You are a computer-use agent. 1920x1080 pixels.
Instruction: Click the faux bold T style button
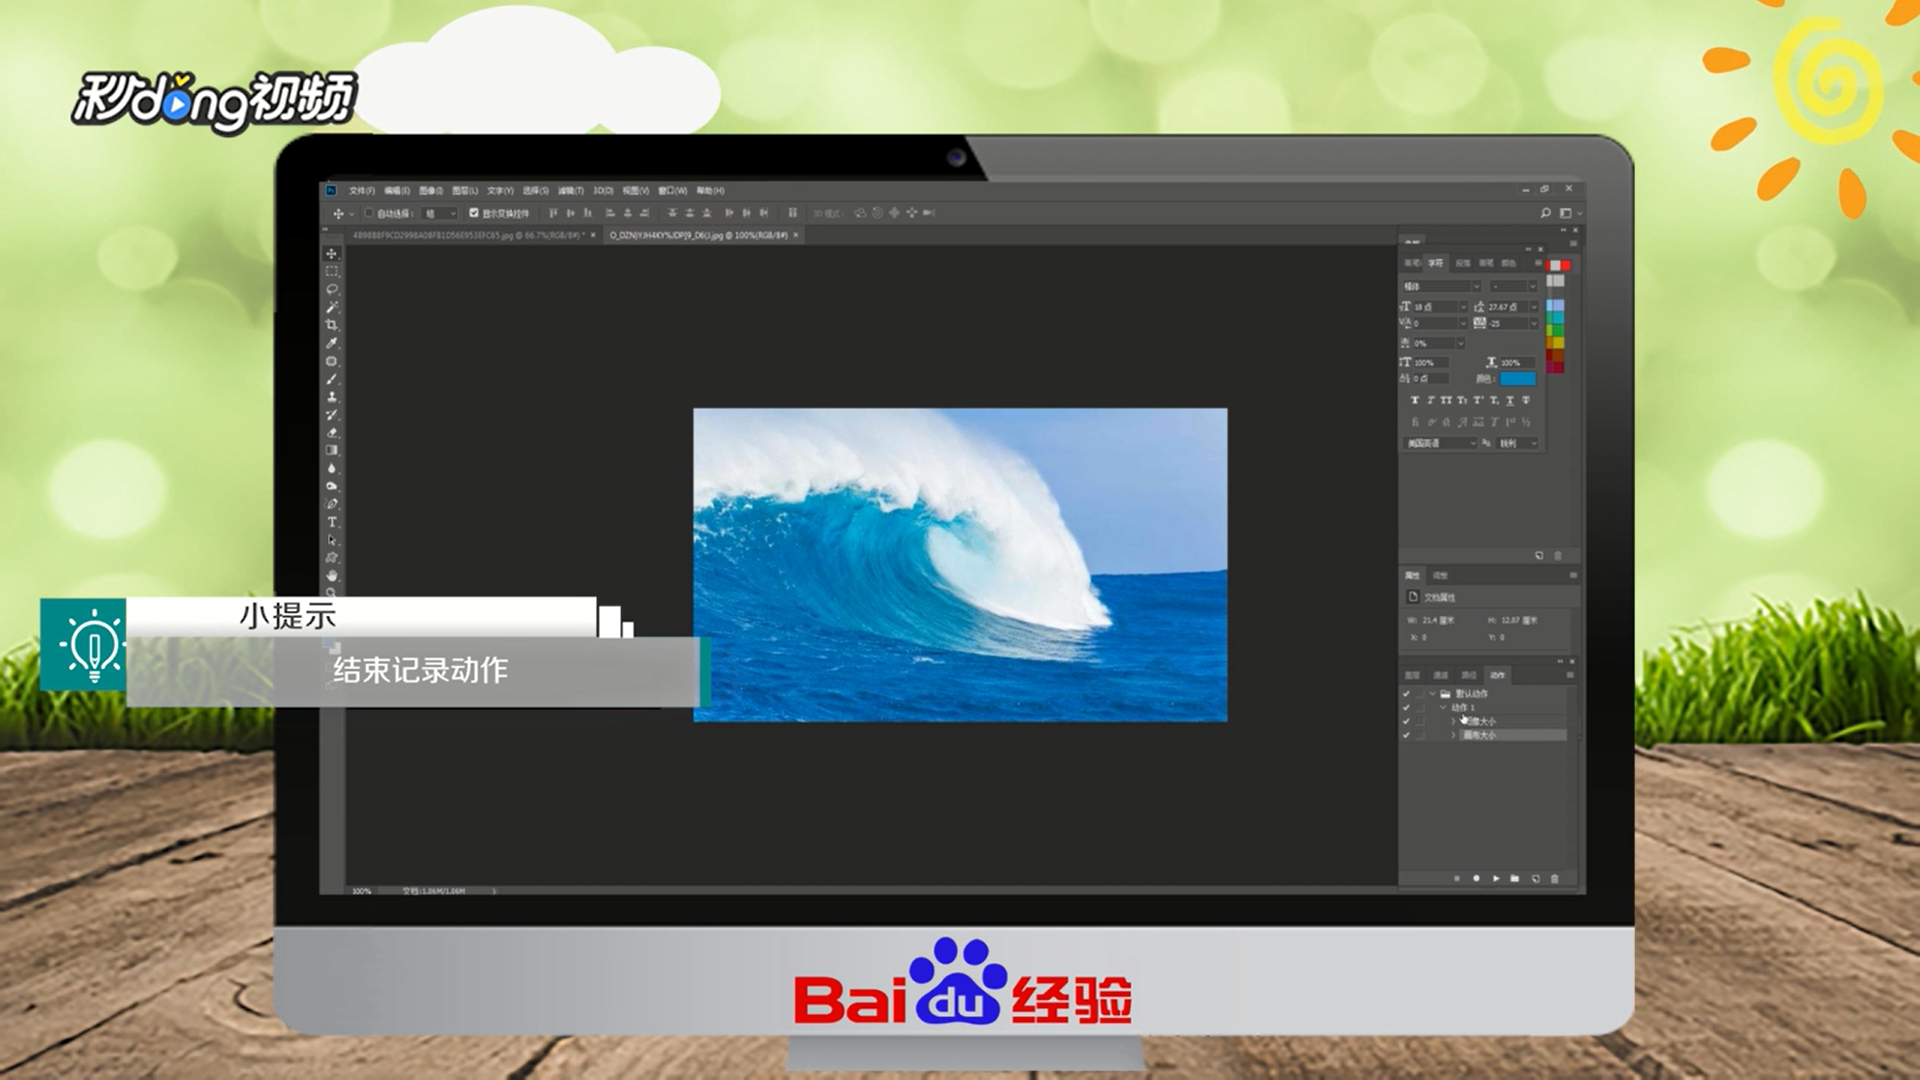point(1414,400)
